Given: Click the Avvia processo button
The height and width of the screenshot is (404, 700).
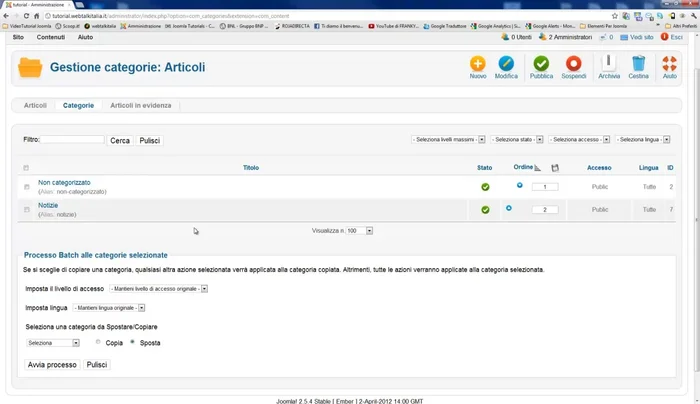Looking at the screenshot, I should point(52,365).
